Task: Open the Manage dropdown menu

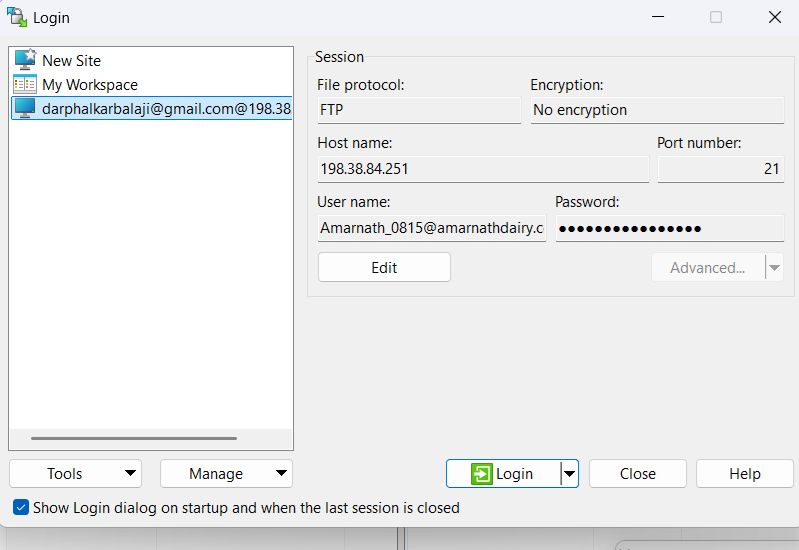Action: click(x=225, y=474)
